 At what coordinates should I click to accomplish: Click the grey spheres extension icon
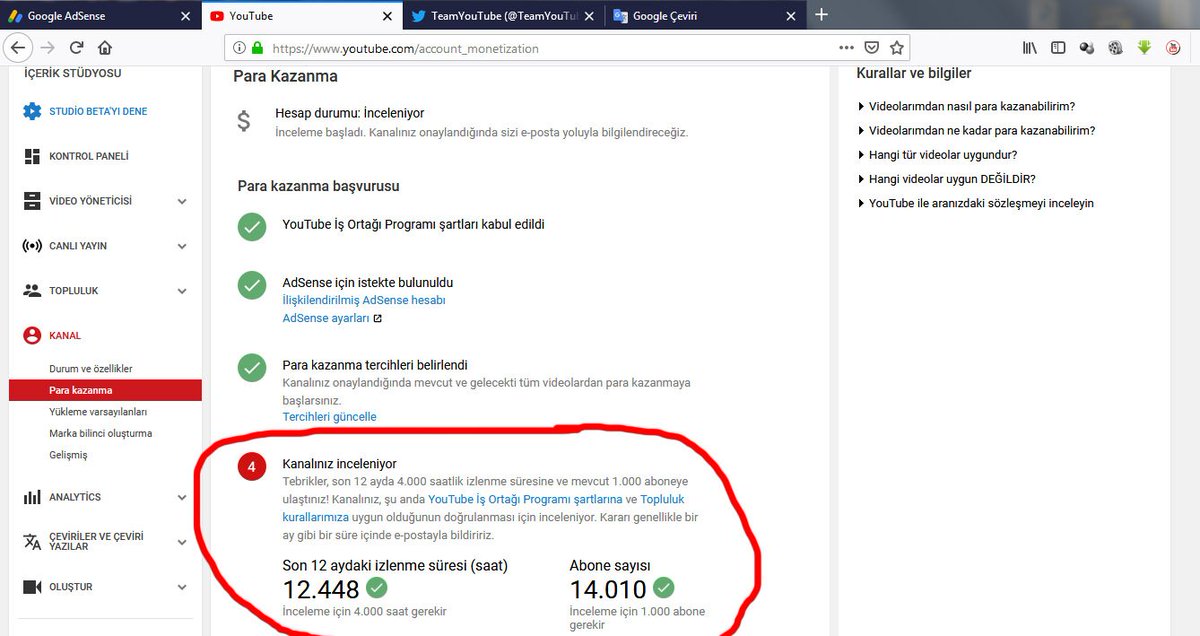[1087, 47]
